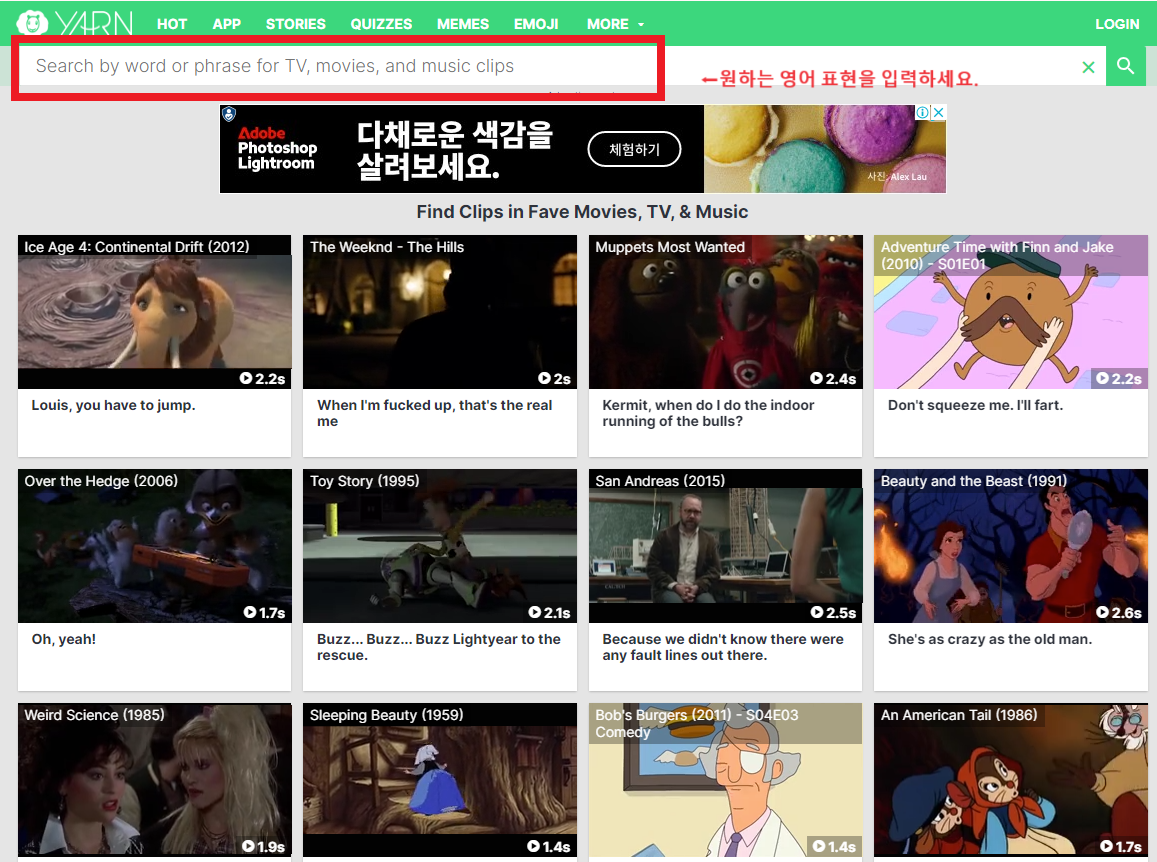Open the Weird Science (1985) thumbnail
Image resolution: width=1157 pixels, height=862 pixels.
(154, 779)
